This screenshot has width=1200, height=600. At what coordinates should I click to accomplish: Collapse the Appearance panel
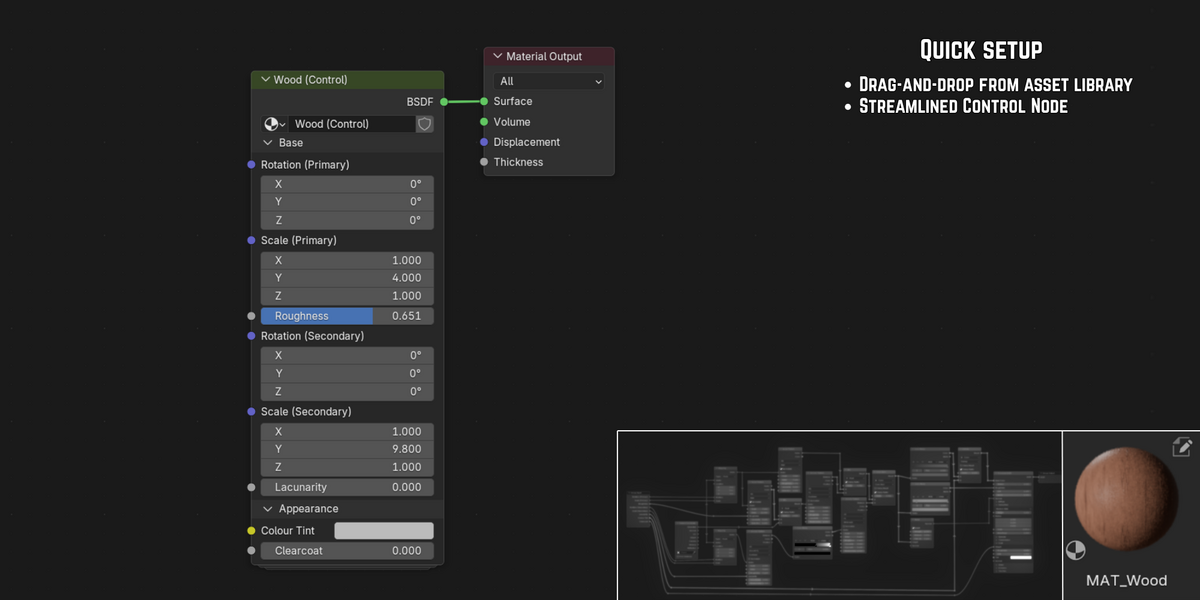coord(268,509)
